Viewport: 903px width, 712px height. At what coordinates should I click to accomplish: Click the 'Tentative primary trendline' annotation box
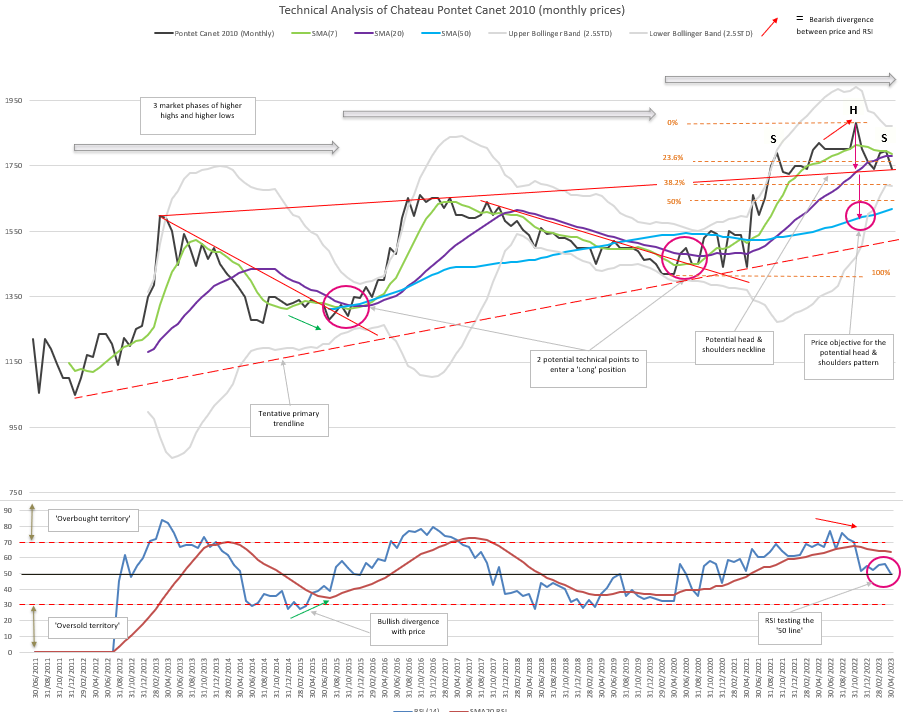tap(289, 420)
